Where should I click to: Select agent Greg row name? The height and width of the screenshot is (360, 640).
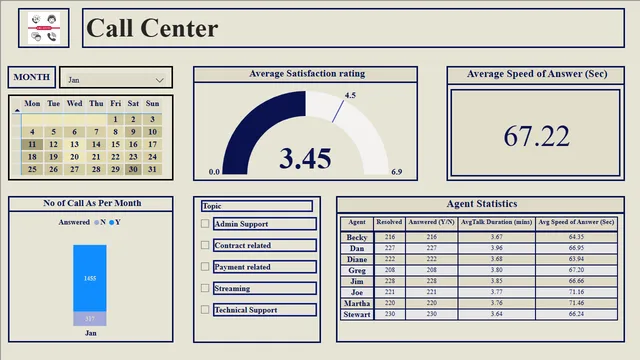click(357, 270)
